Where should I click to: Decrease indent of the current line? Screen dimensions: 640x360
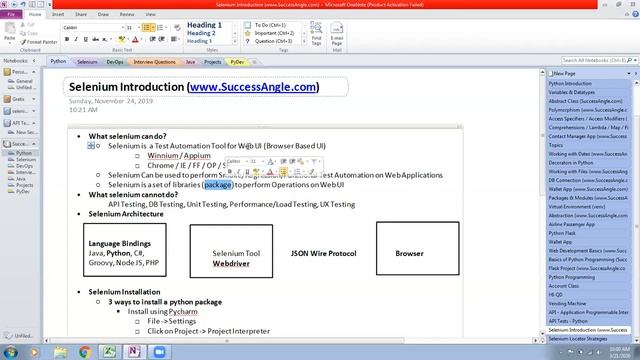[153, 39]
